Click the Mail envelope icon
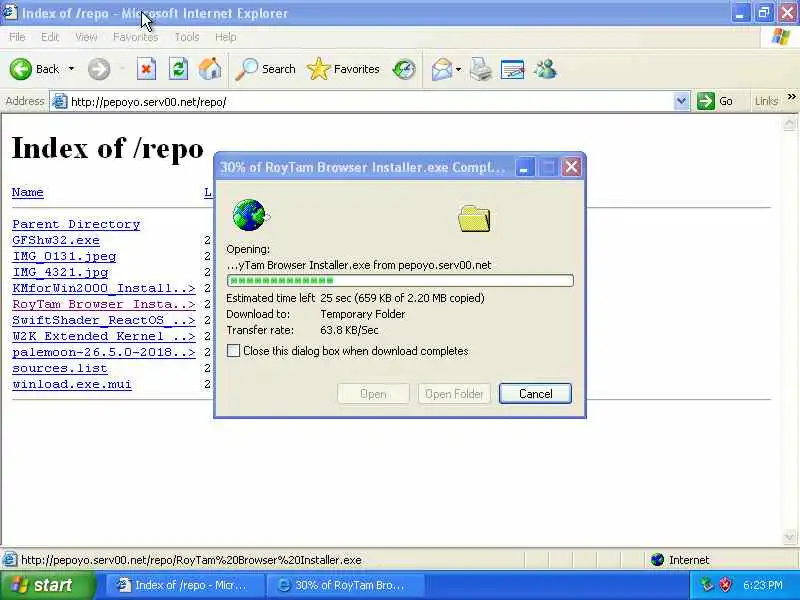The height and width of the screenshot is (600, 800). click(x=442, y=69)
